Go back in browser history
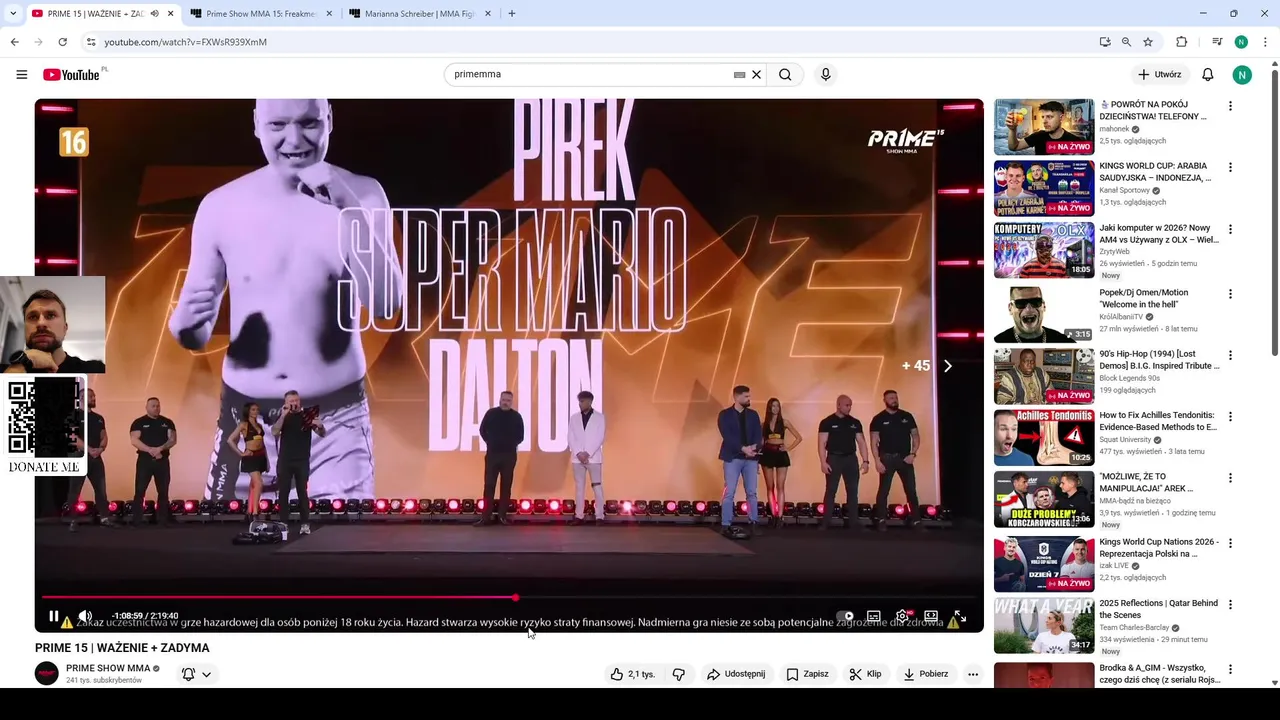 14,42
